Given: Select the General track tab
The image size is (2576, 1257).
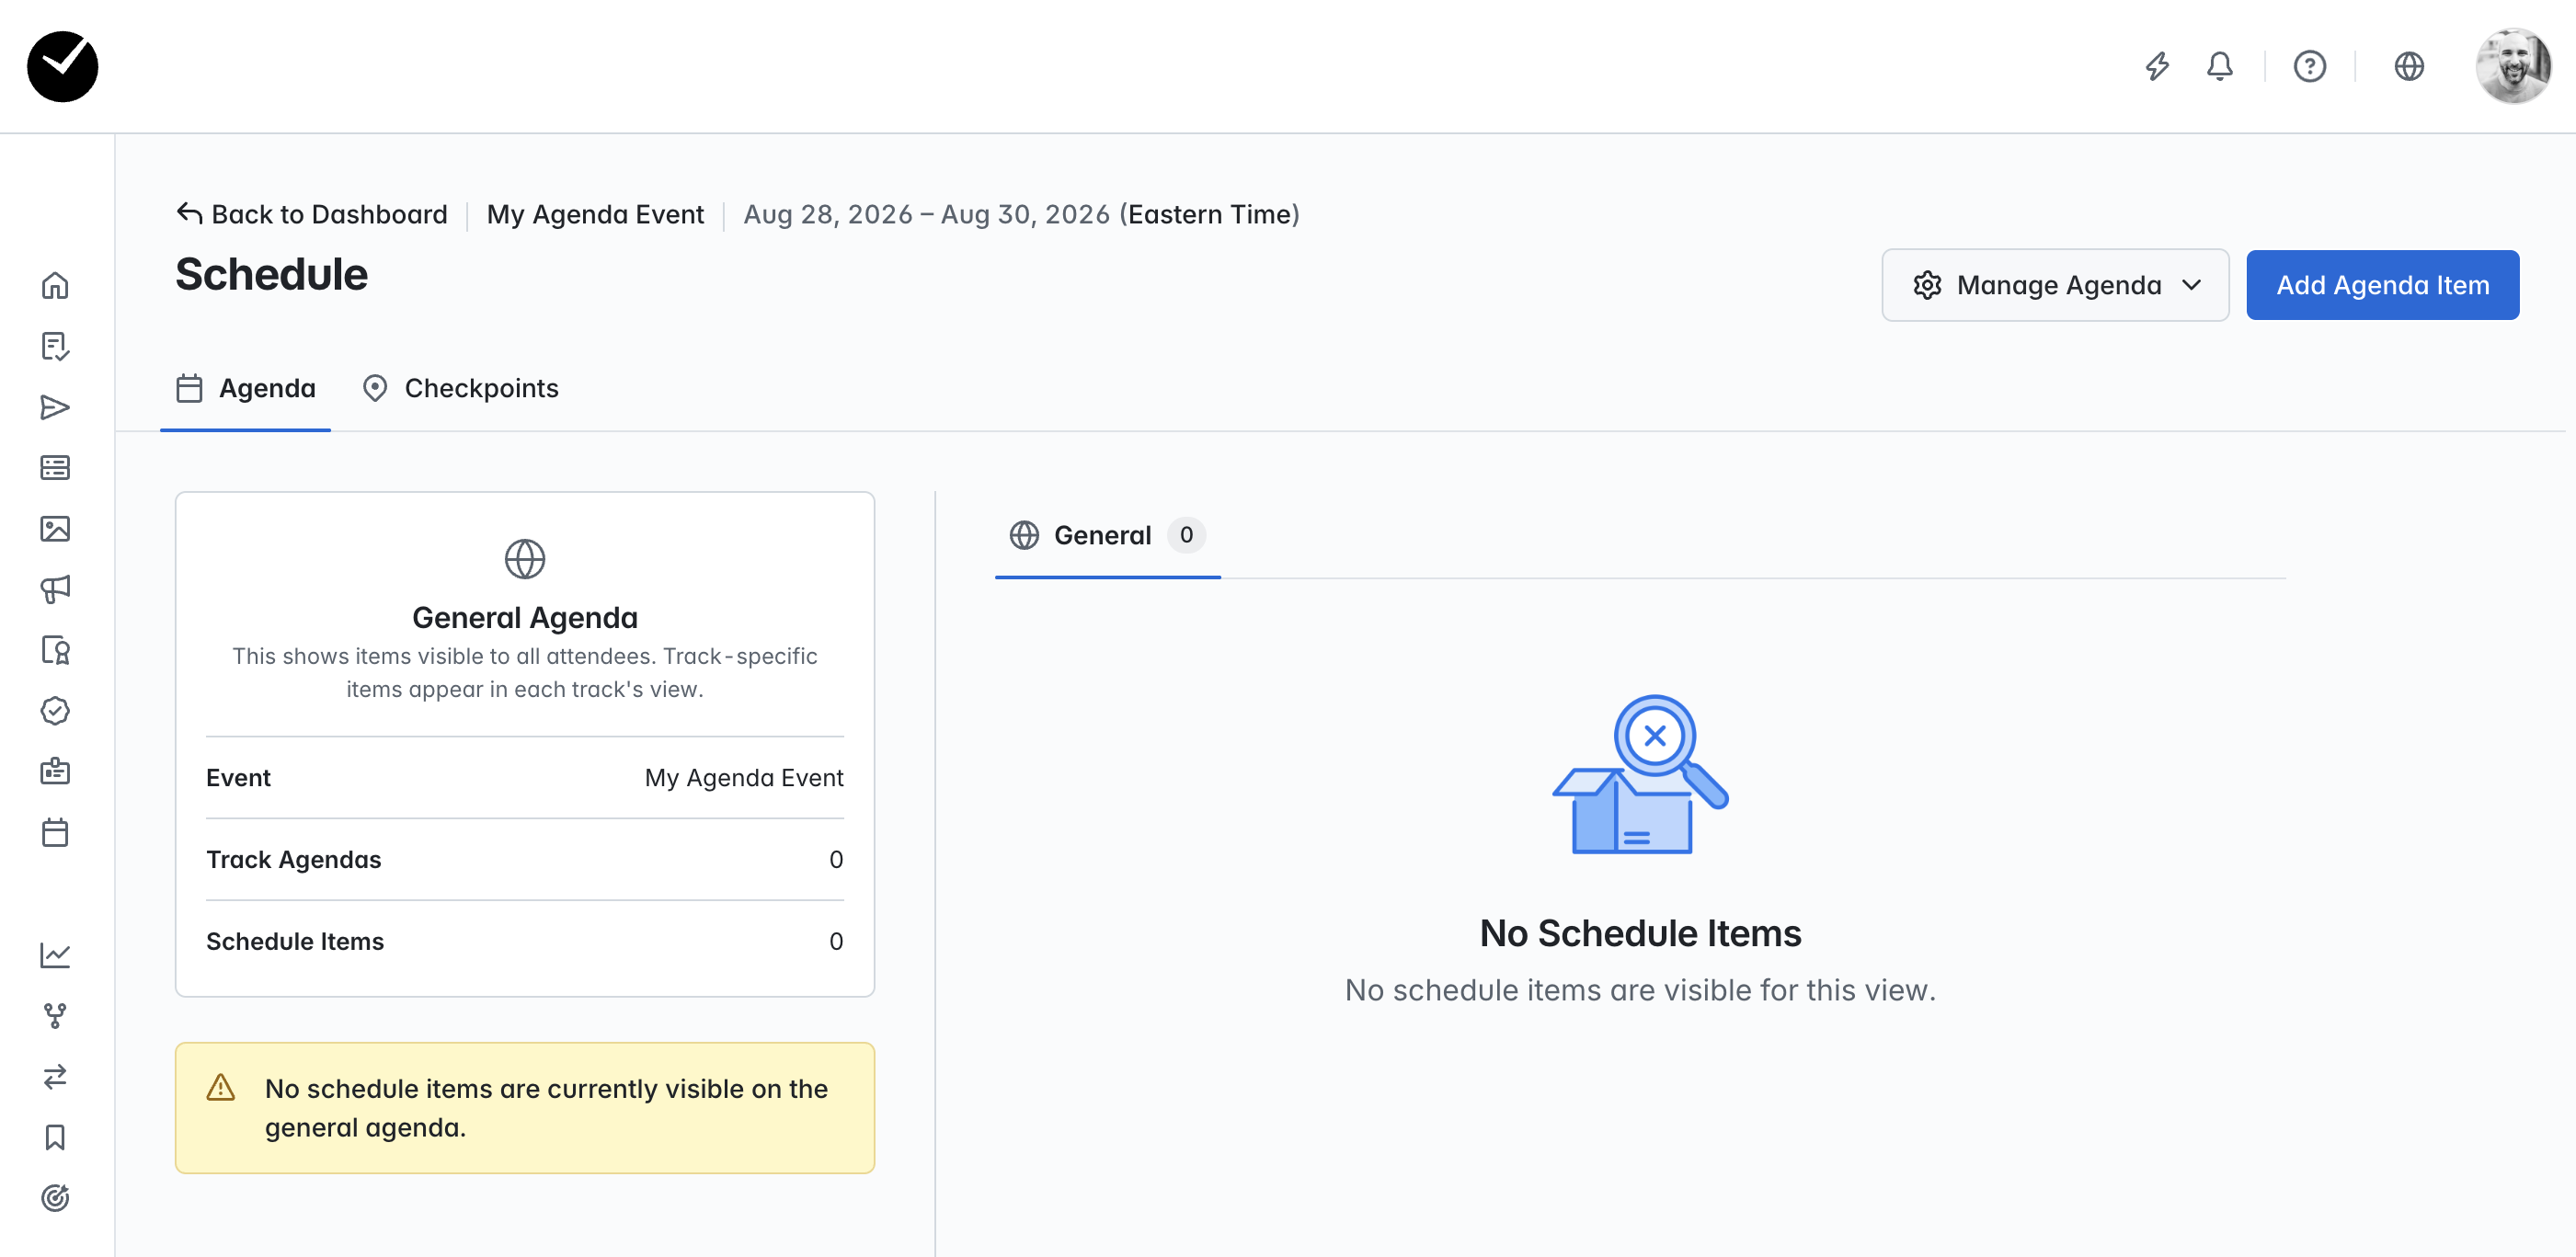Looking at the screenshot, I should (x=1107, y=536).
